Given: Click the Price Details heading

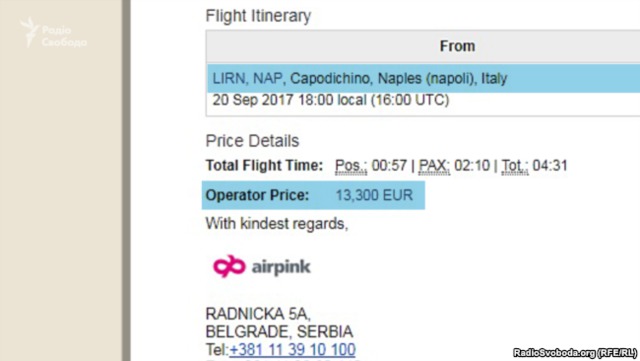Looking at the screenshot, I should tap(252, 141).
